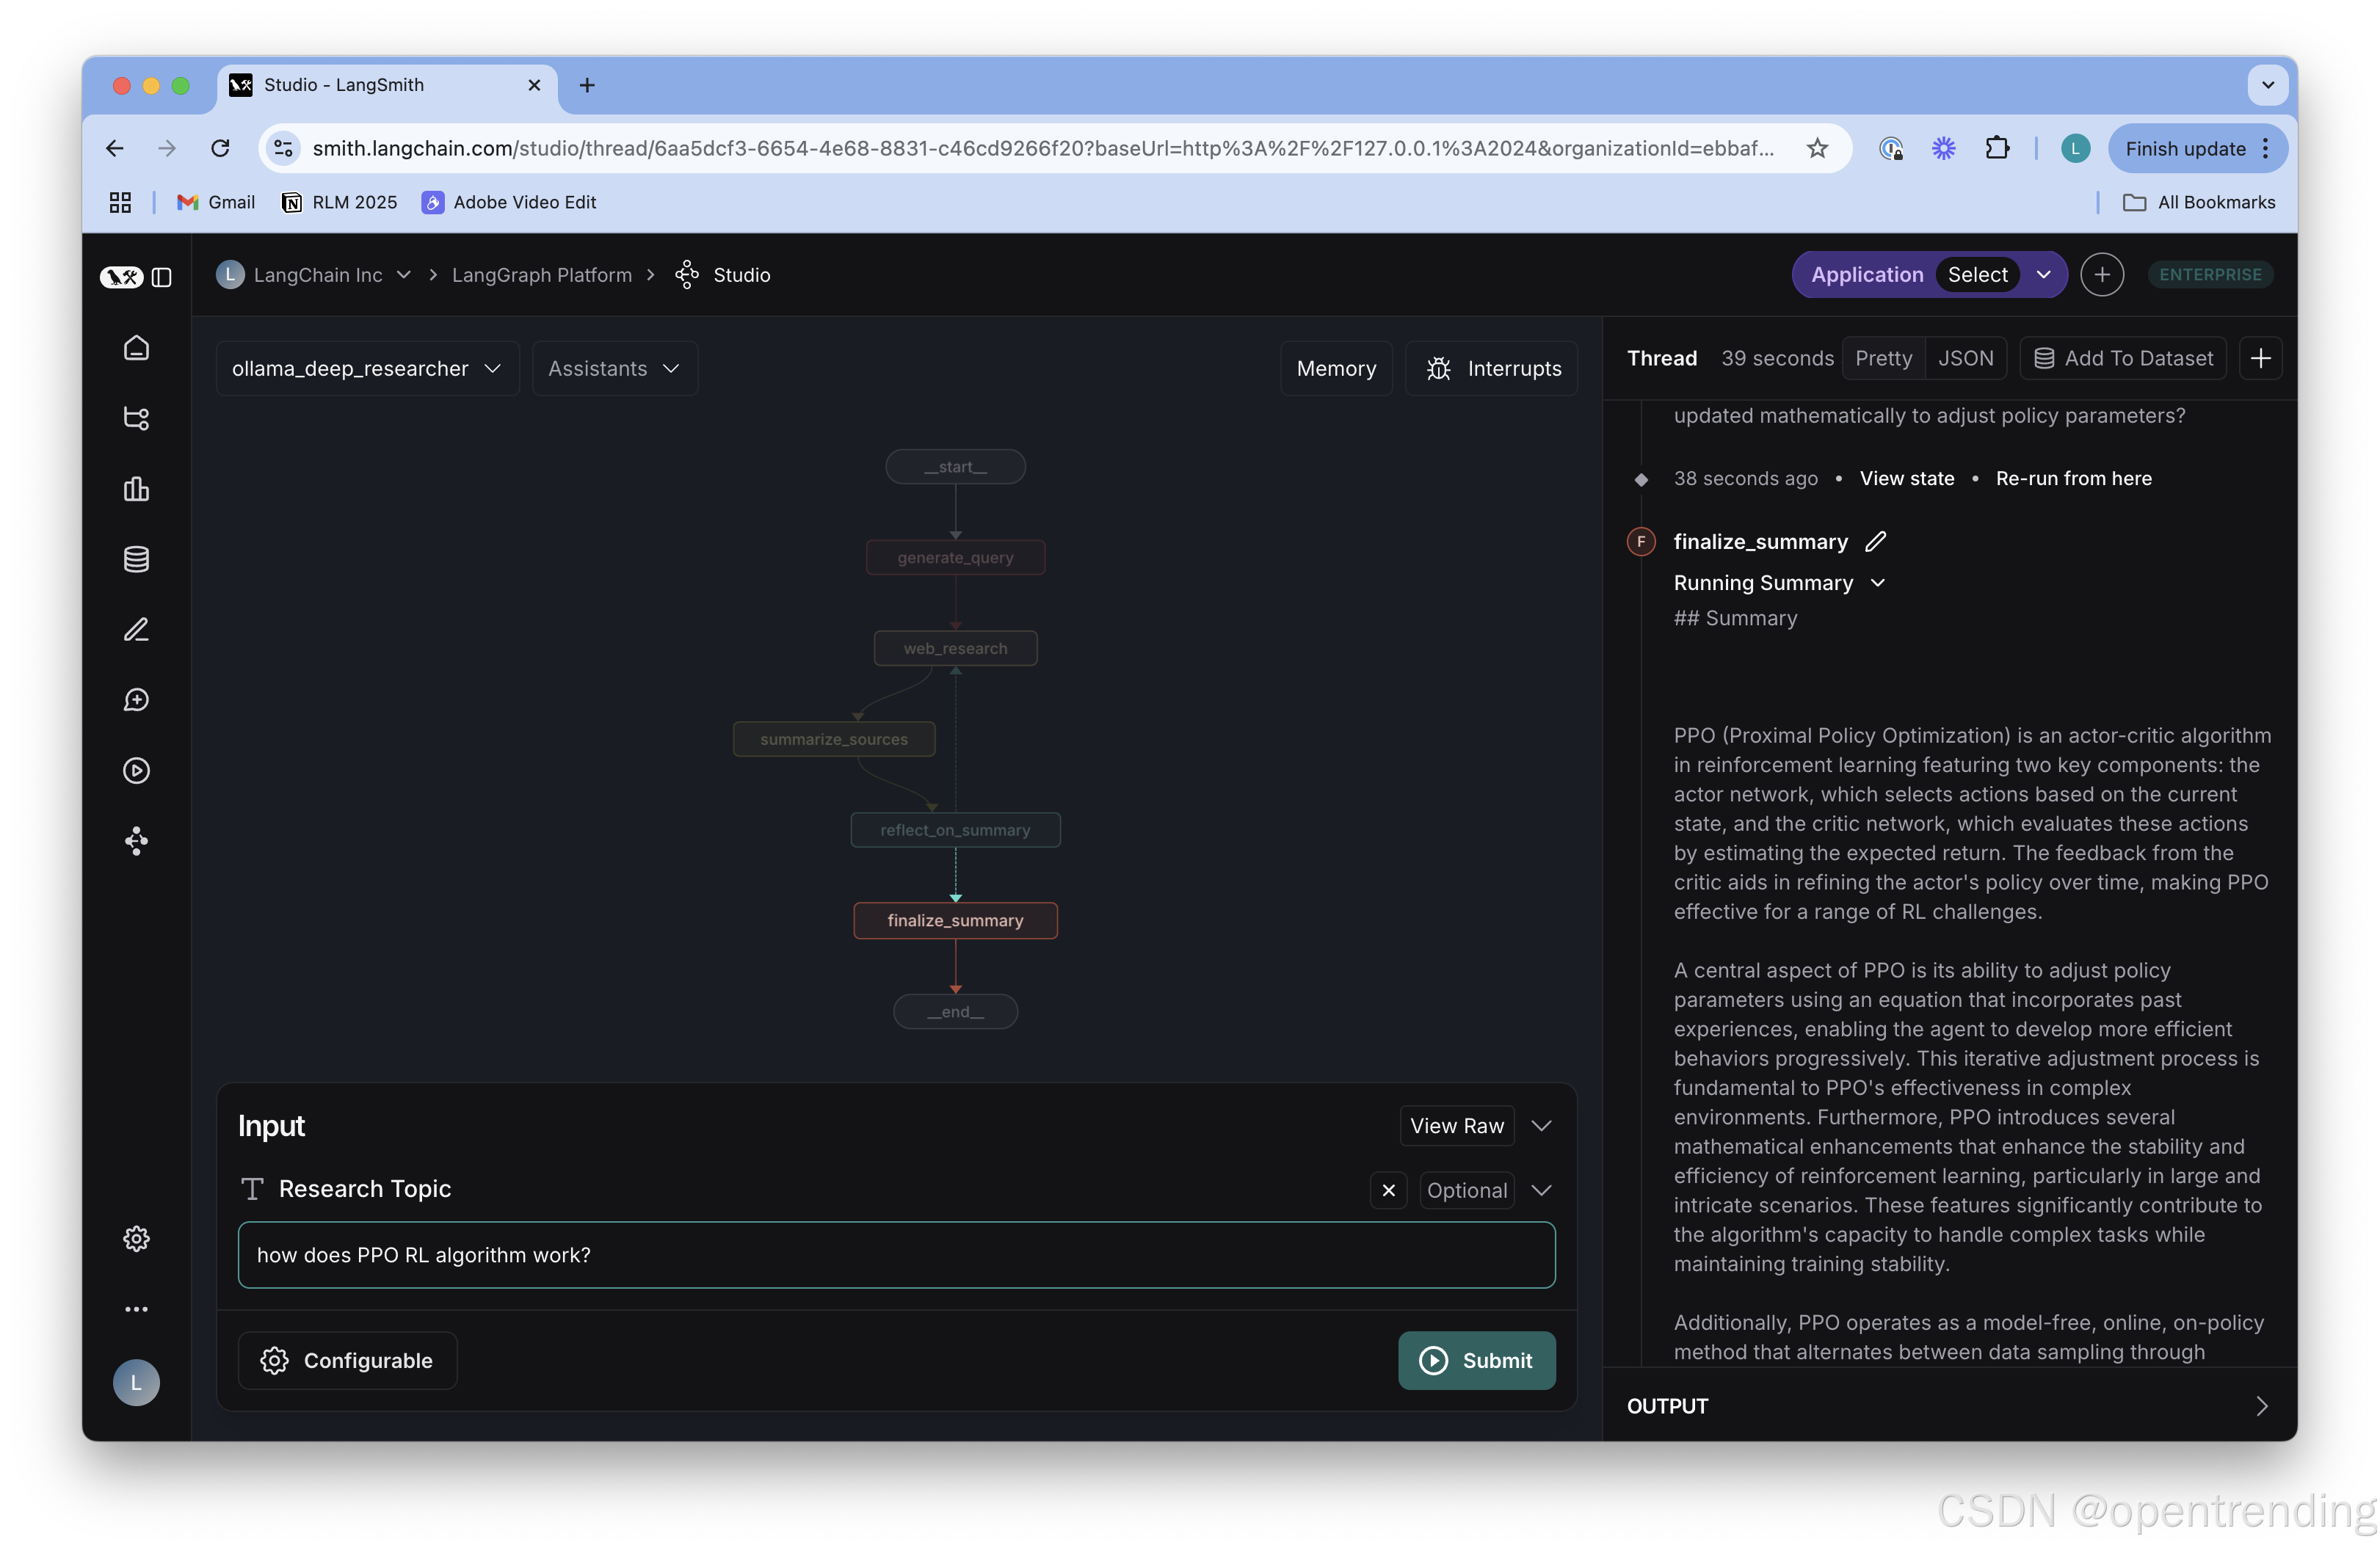The image size is (2380, 1550).
Task: Click the Re-run from here link
Action: tap(2073, 478)
